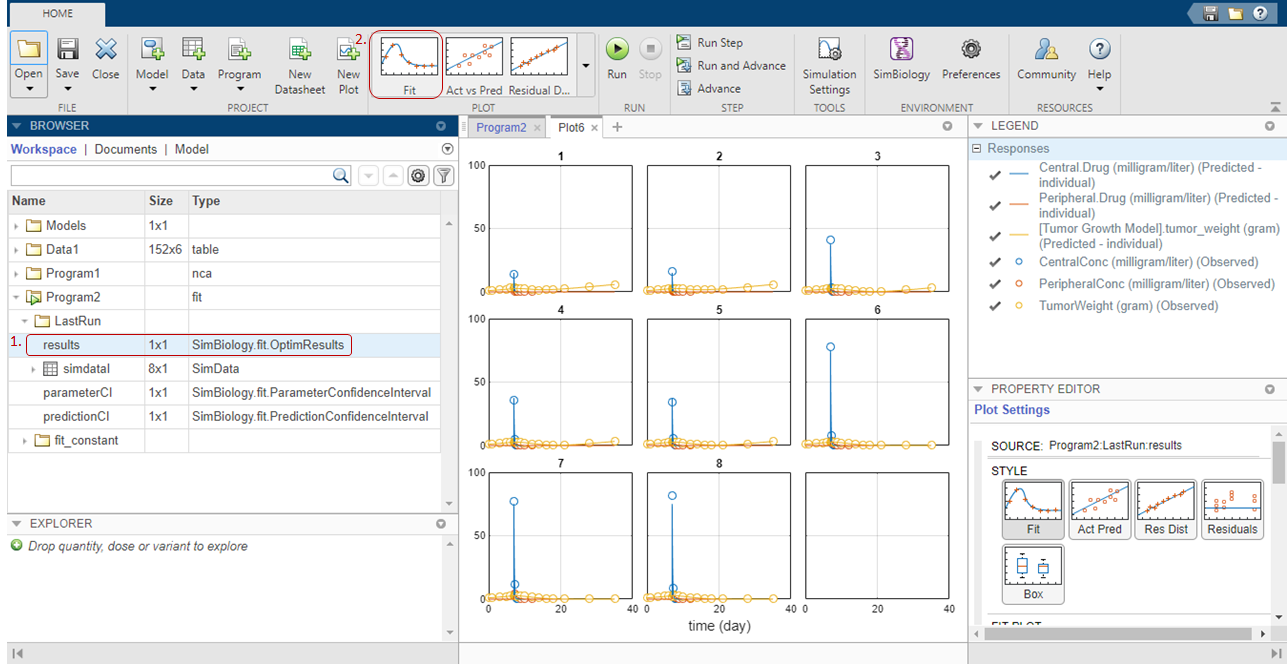Image resolution: width=1287 pixels, height=664 pixels.
Task: Select the predictionCI row
Action: point(224,417)
